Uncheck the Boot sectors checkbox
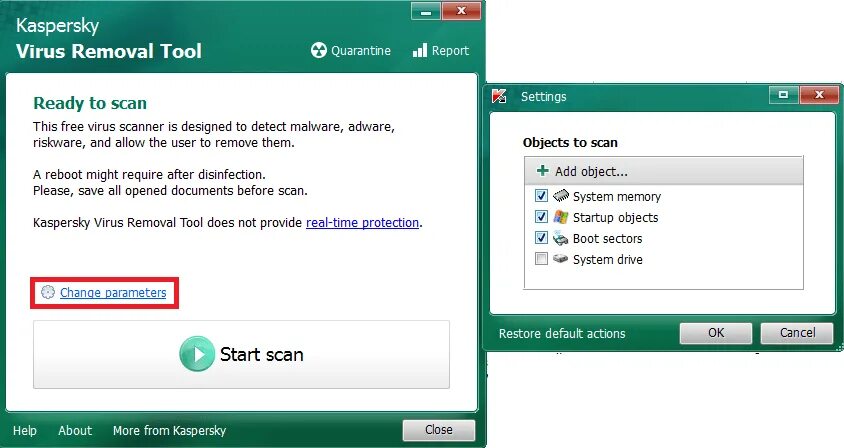 pyautogui.click(x=541, y=237)
